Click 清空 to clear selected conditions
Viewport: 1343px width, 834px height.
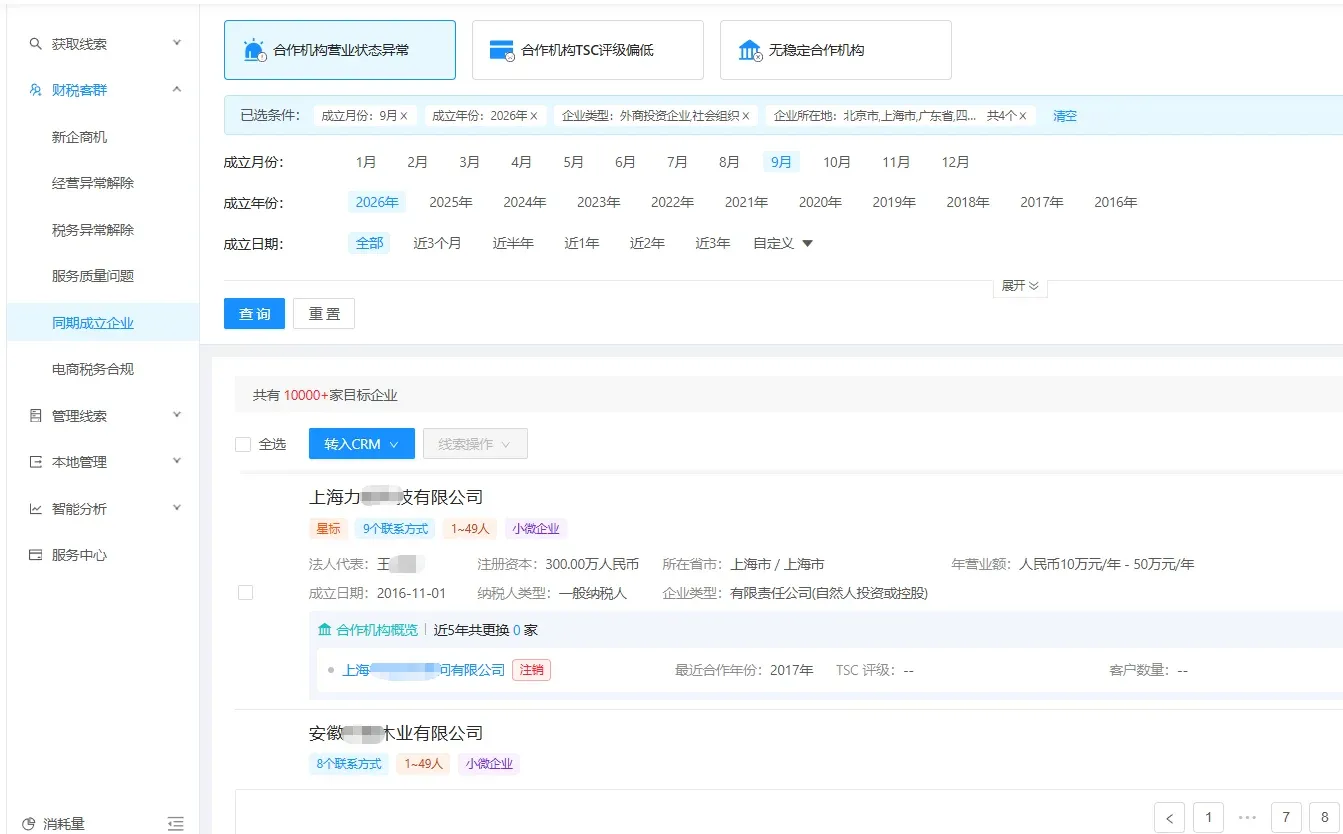(1065, 116)
